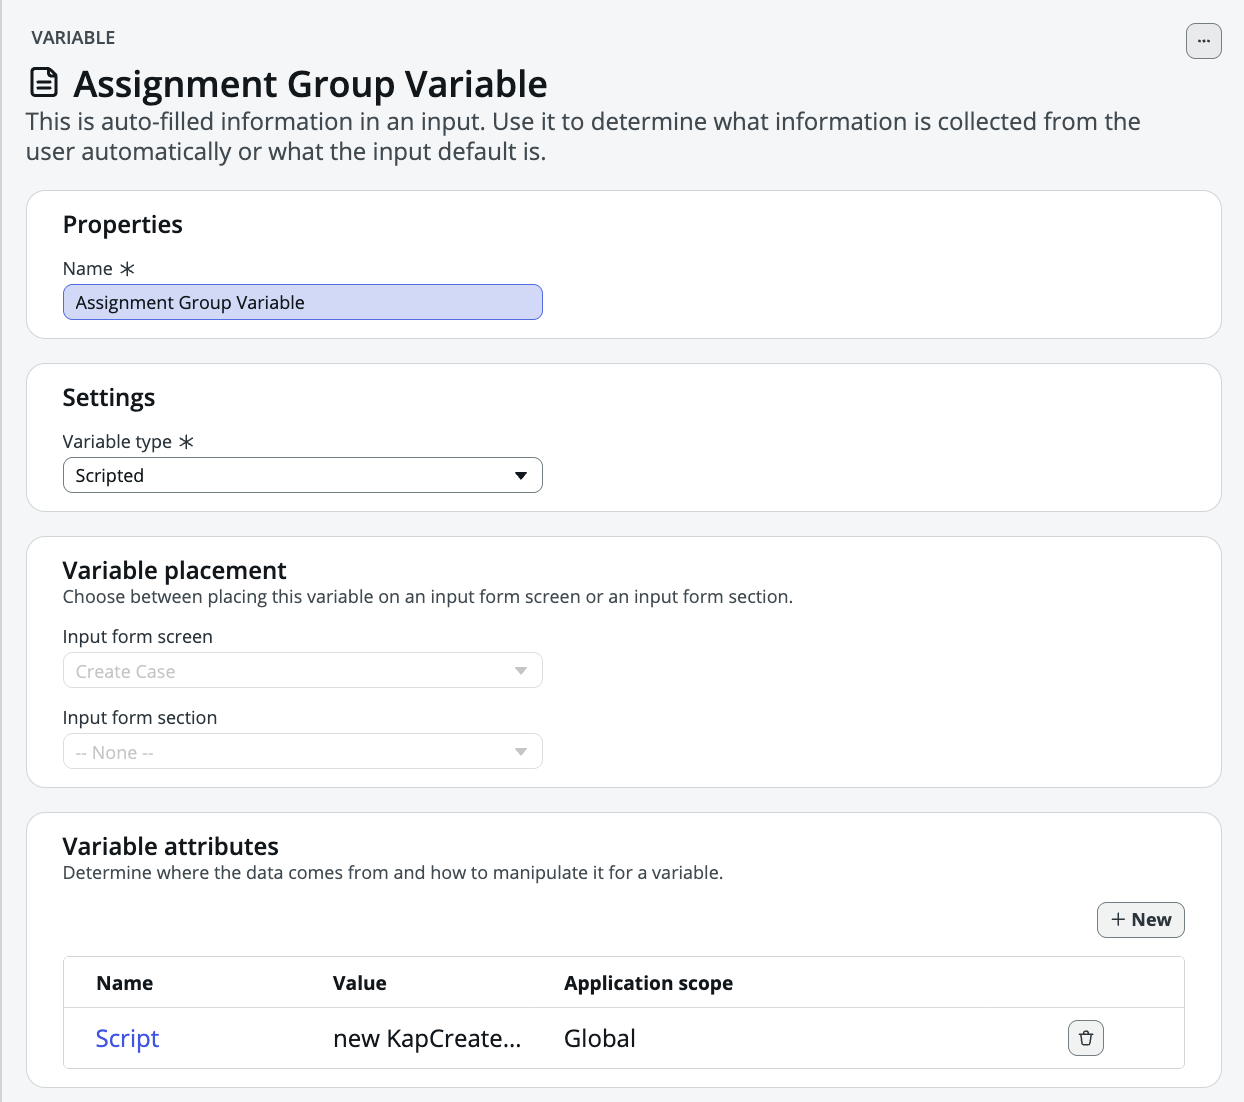Screen dimensions: 1244x1102
Task: Open the more options menu for this variable
Action: (1203, 41)
